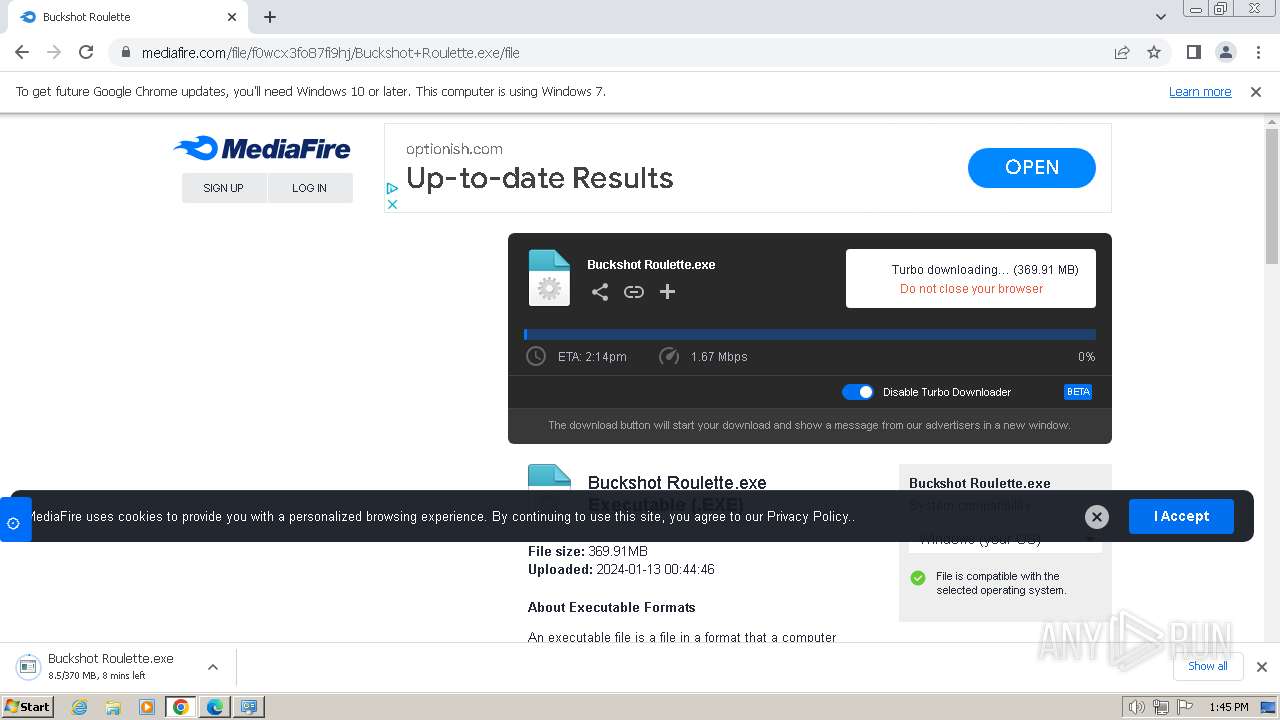1280x720 pixels.
Task: Click the share page icon in address bar
Action: (x=1122, y=53)
